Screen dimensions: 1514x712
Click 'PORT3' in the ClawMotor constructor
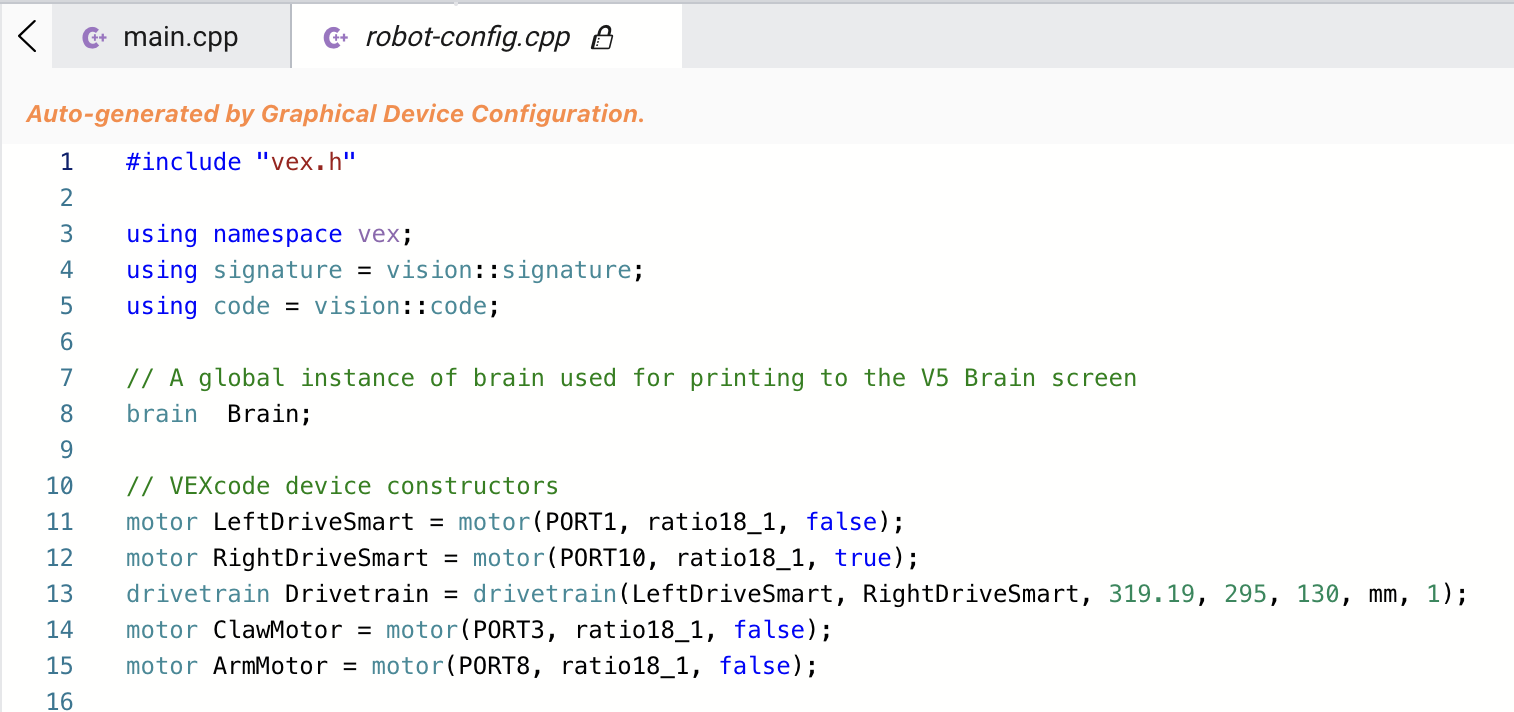point(509,630)
